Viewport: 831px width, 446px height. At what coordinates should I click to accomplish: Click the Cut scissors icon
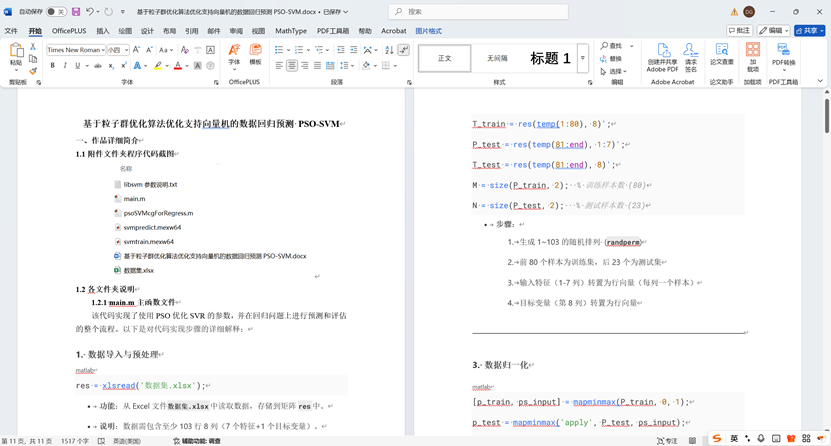[x=33, y=47]
